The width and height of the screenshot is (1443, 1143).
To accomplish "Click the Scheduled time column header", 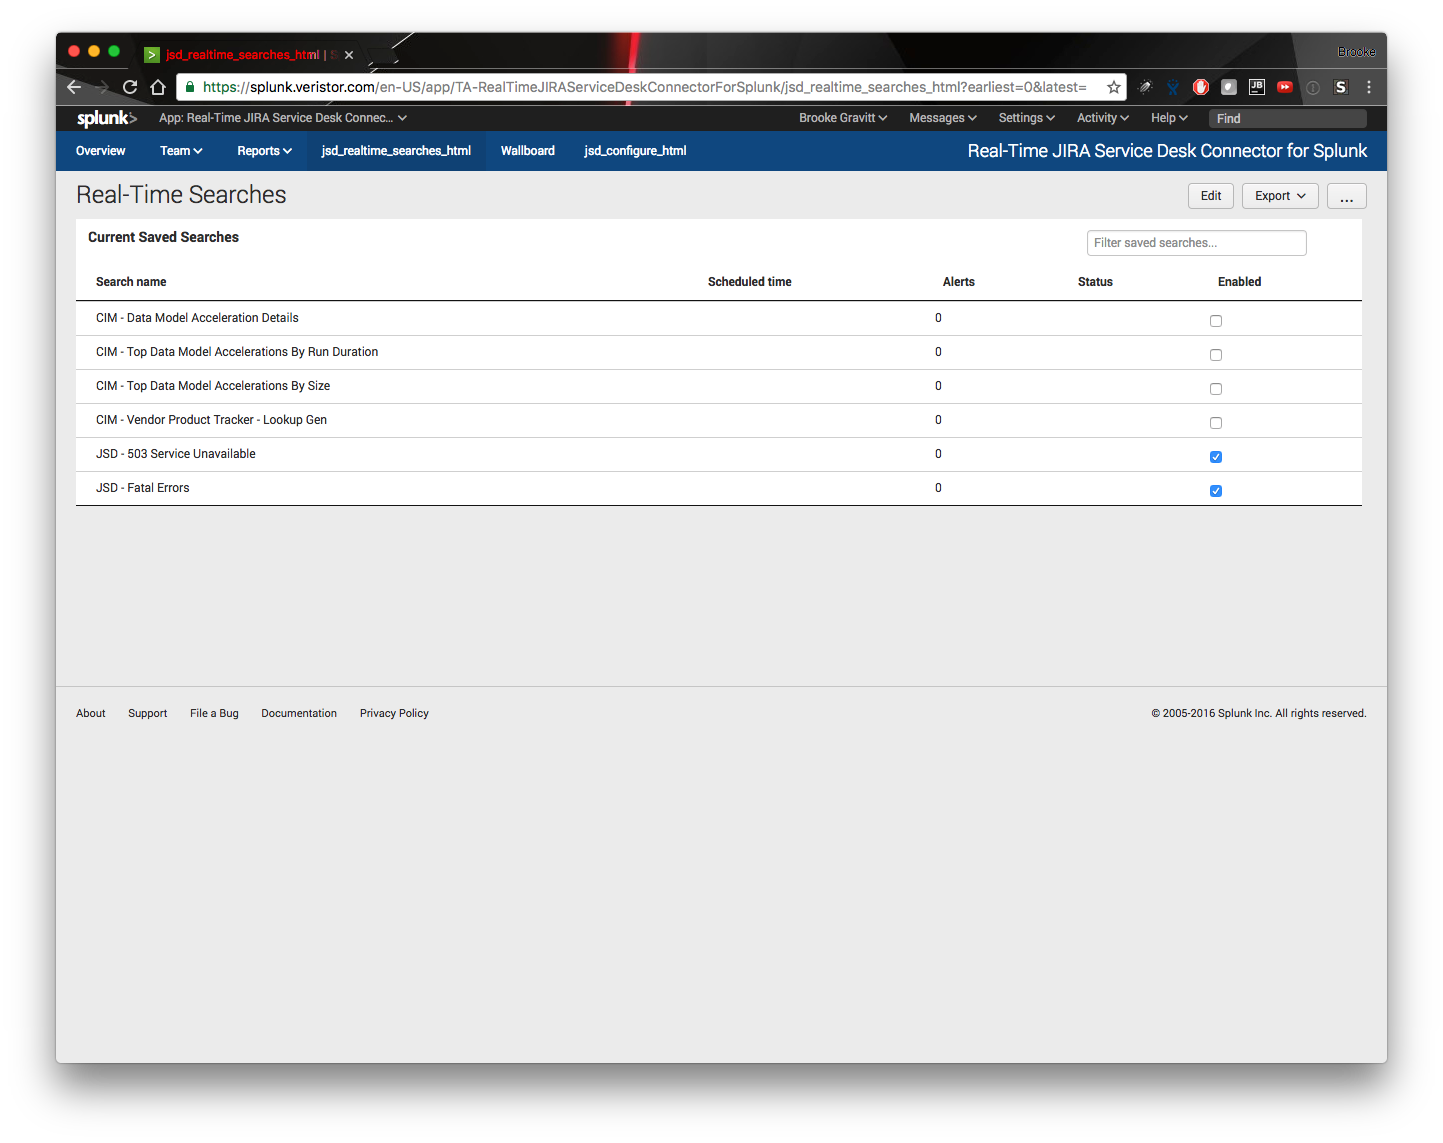I will coord(750,282).
